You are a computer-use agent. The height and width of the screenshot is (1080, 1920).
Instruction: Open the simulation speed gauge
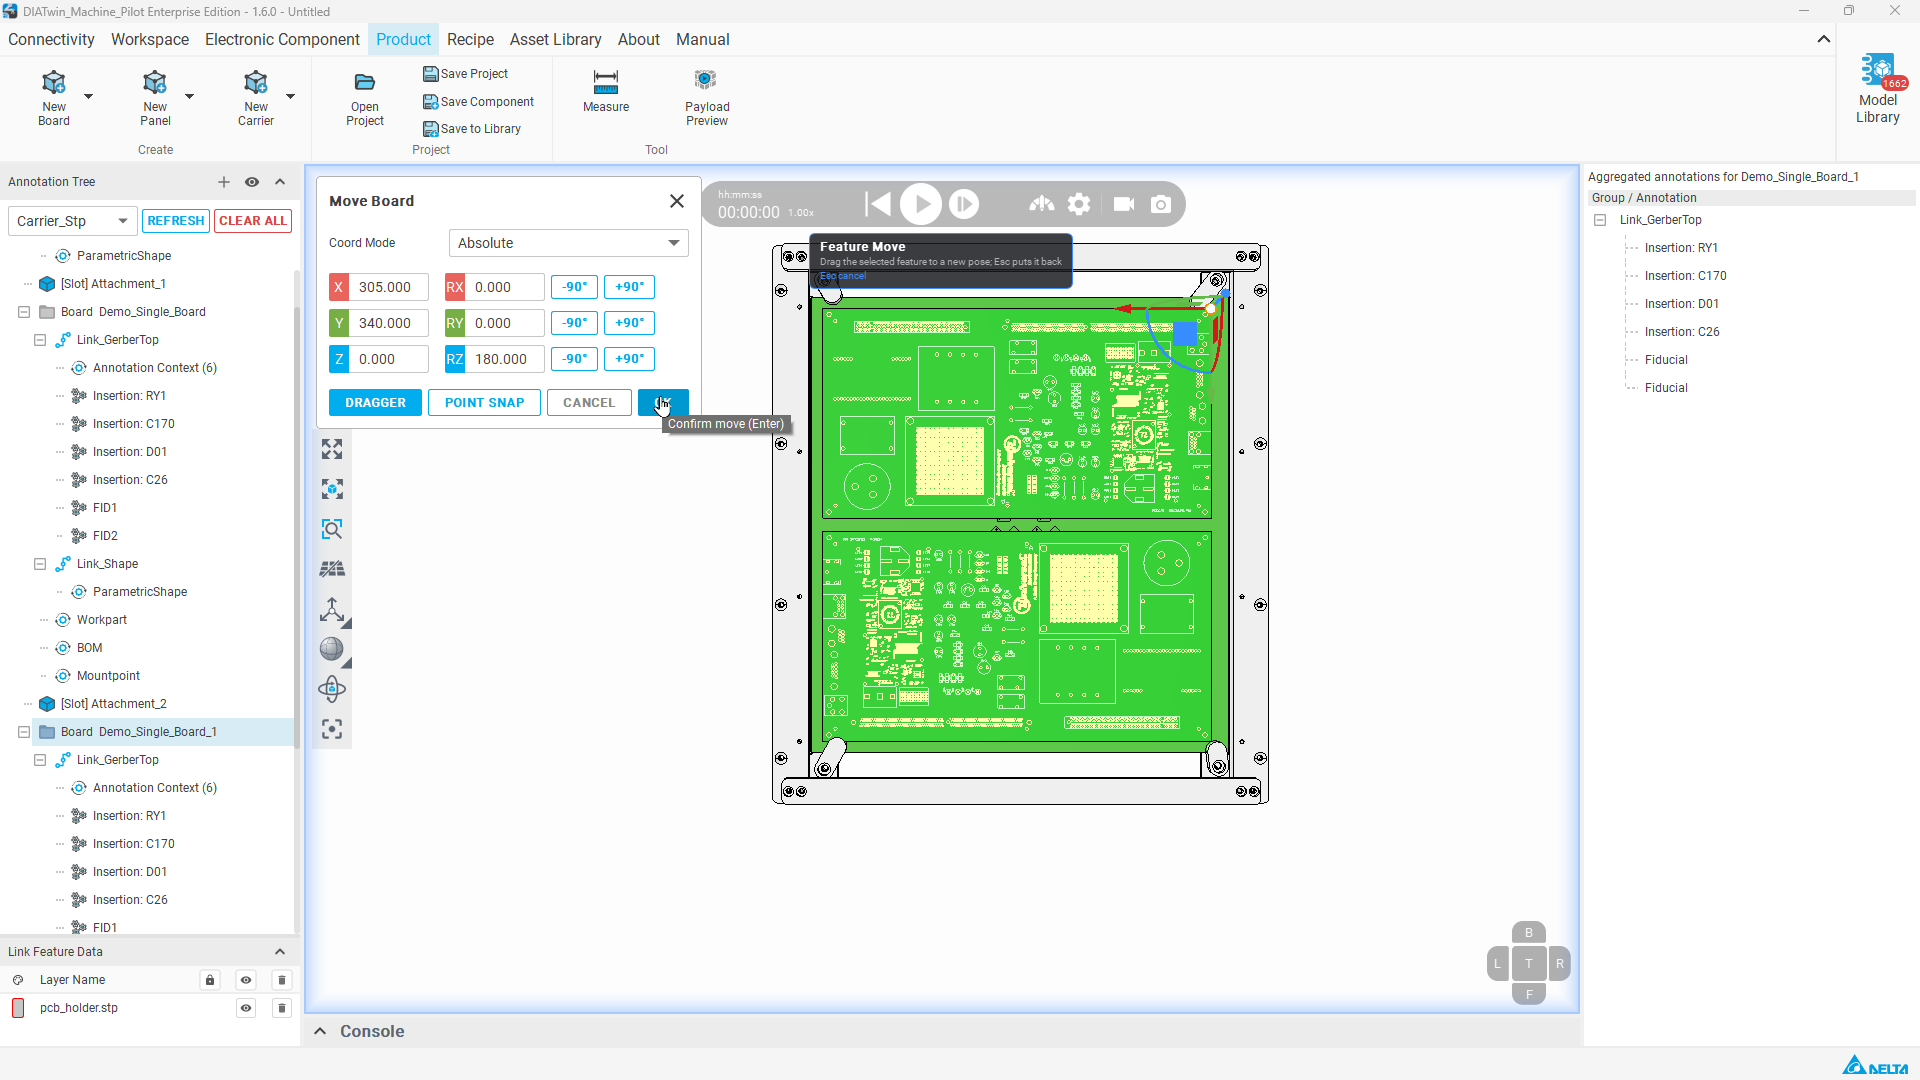click(x=1042, y=204)
